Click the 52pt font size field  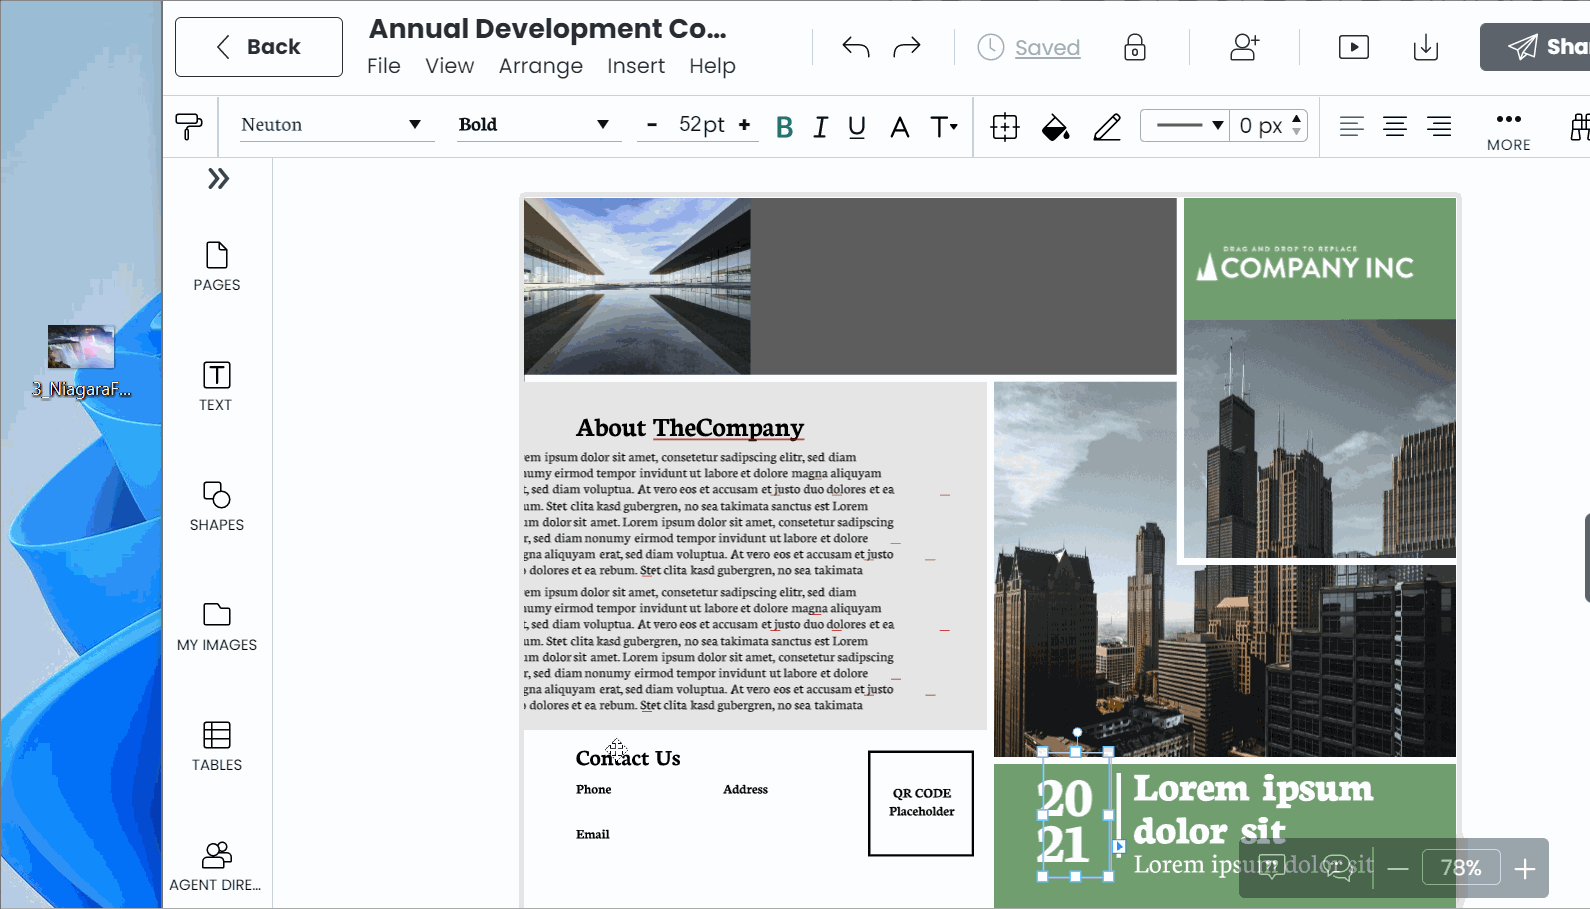(701, 125)
